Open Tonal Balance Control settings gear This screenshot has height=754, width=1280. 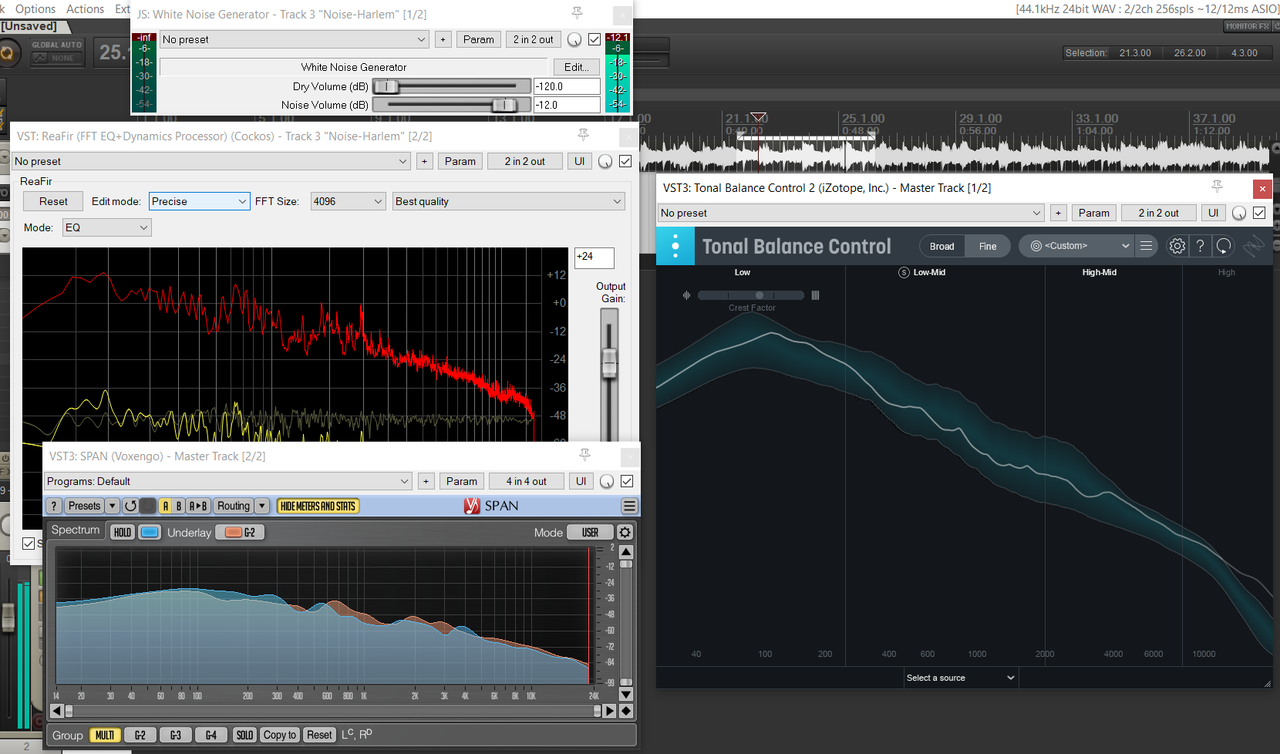[1177, 246]
